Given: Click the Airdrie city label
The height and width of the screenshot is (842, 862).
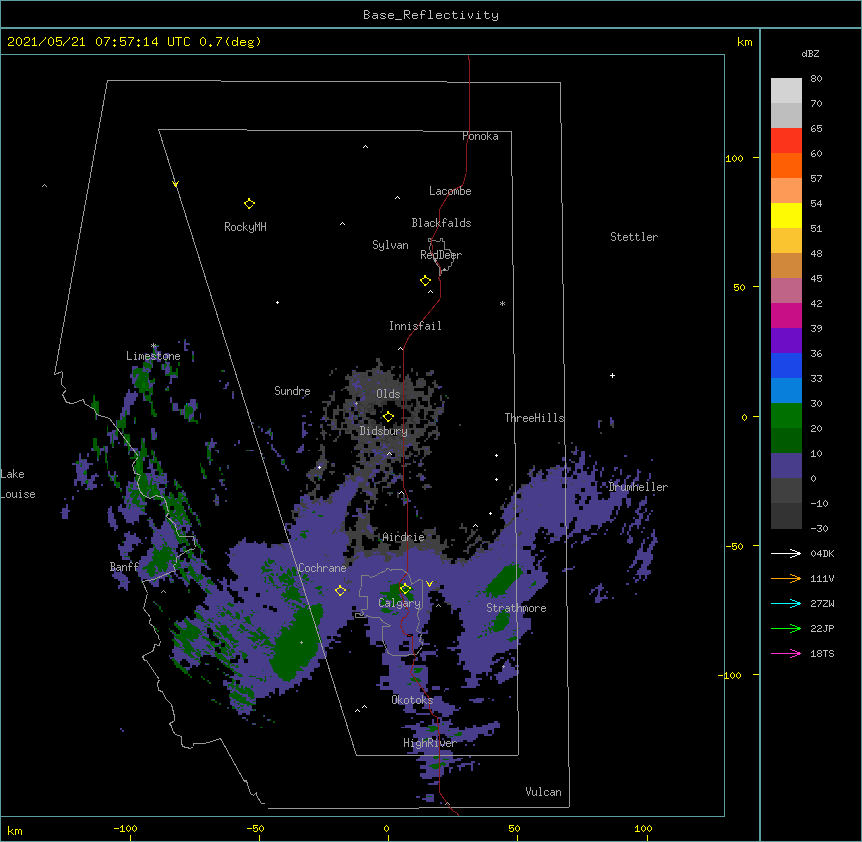Looking at the screenshot, I should click(404, 537).
